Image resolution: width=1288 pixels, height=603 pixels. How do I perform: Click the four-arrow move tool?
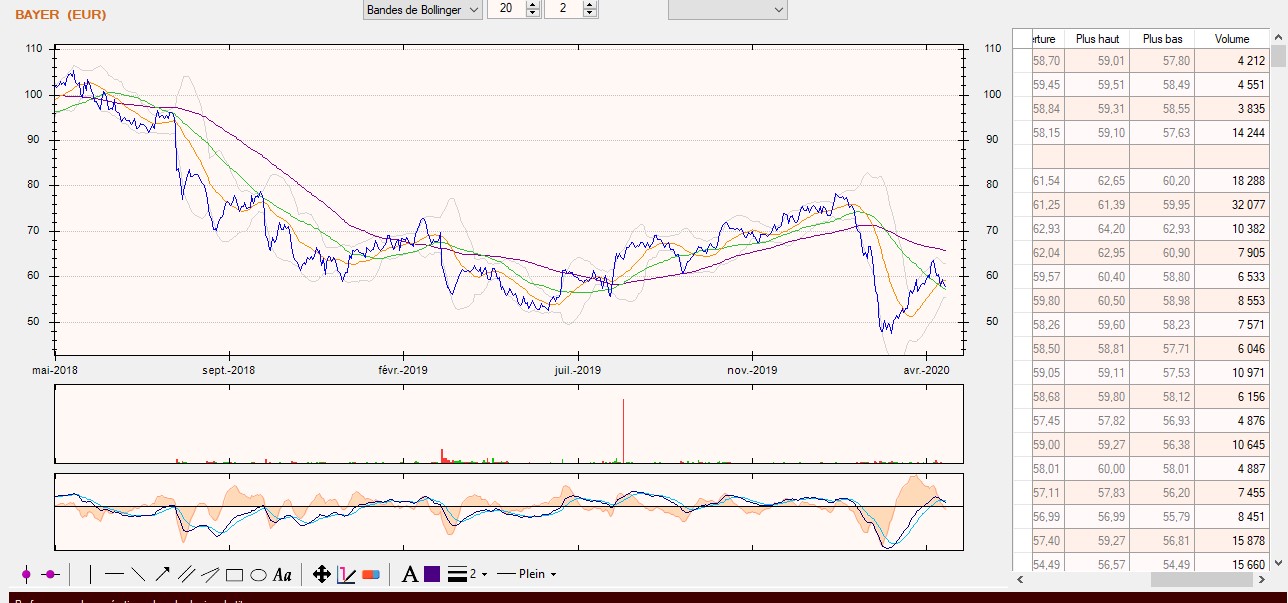[x=322, y=574]
